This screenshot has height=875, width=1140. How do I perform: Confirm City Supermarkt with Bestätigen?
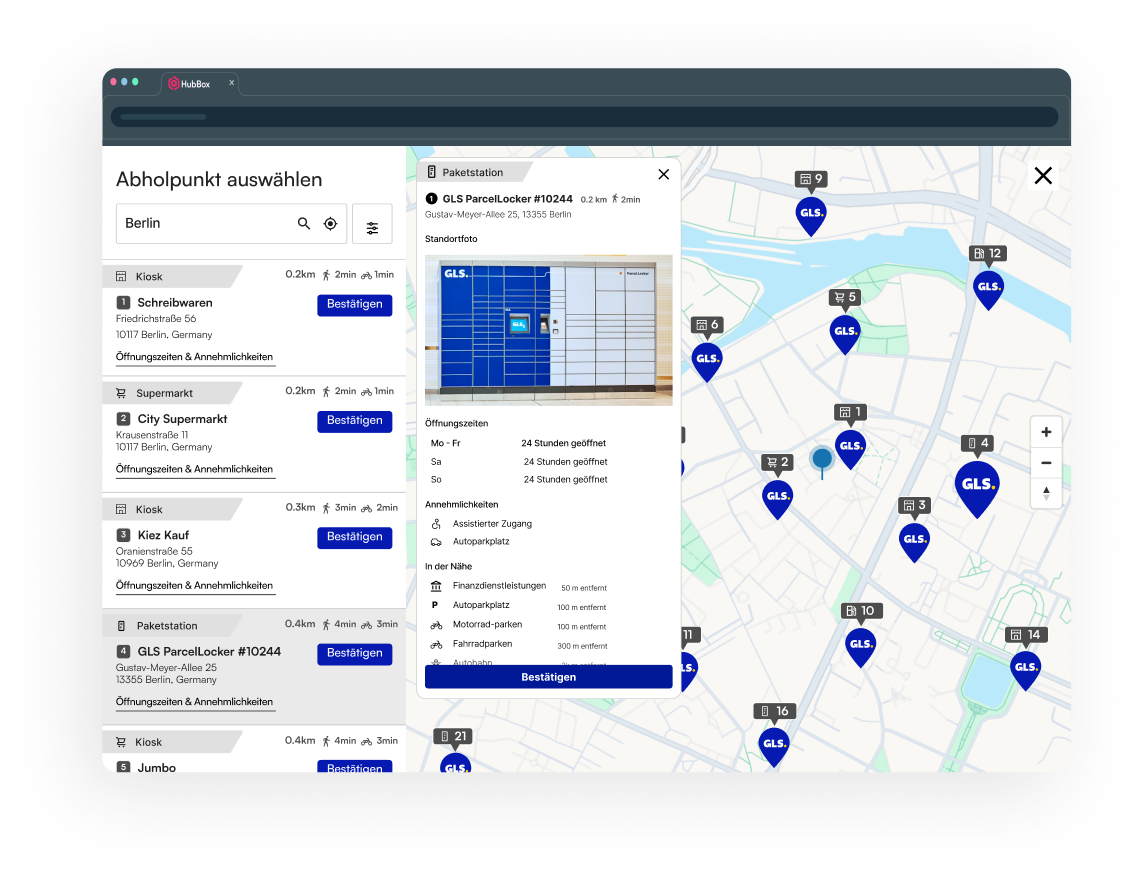pyautogui.click(x=355, y=421)
